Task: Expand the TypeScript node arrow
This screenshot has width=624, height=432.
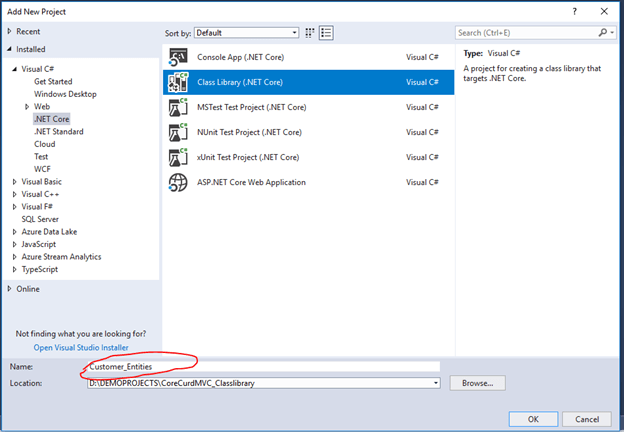Action: click(x=15, y=270)
